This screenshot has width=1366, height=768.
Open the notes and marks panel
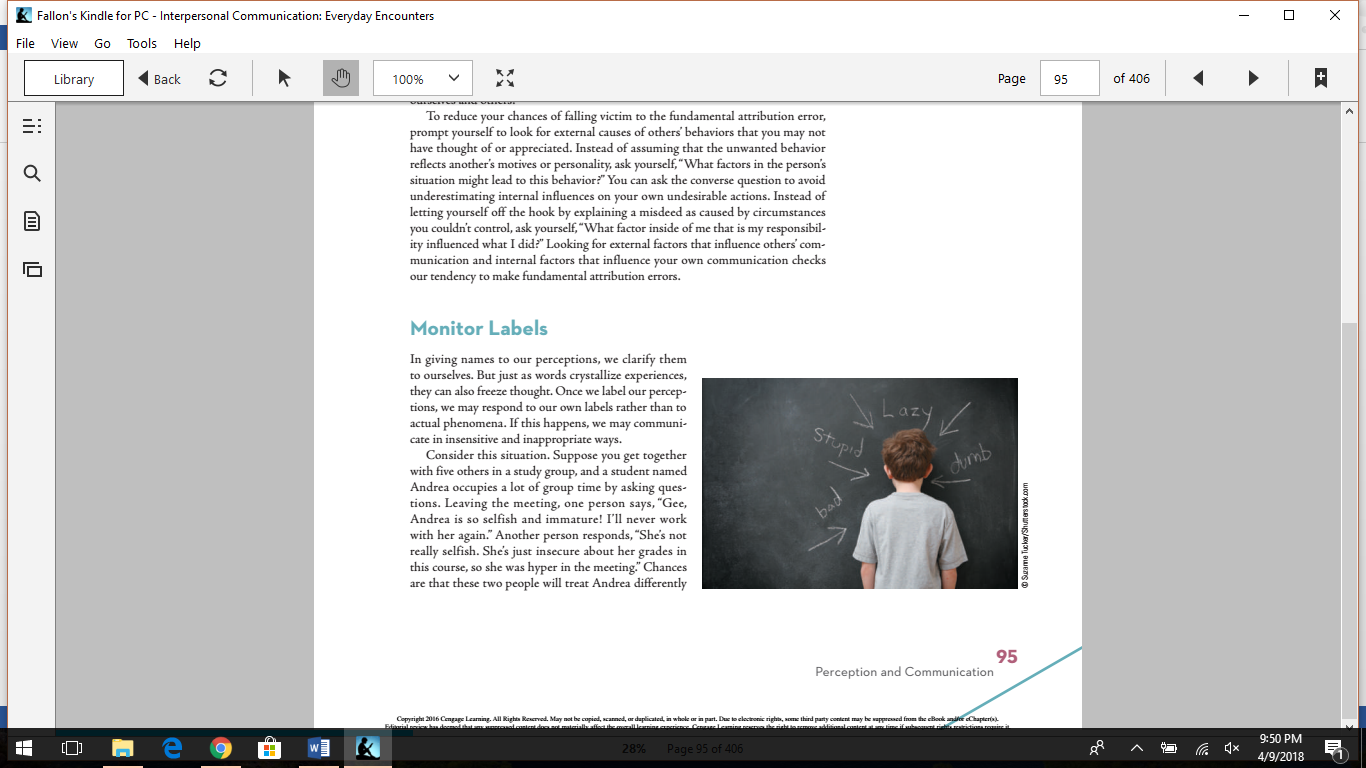(x=31, y=221)
